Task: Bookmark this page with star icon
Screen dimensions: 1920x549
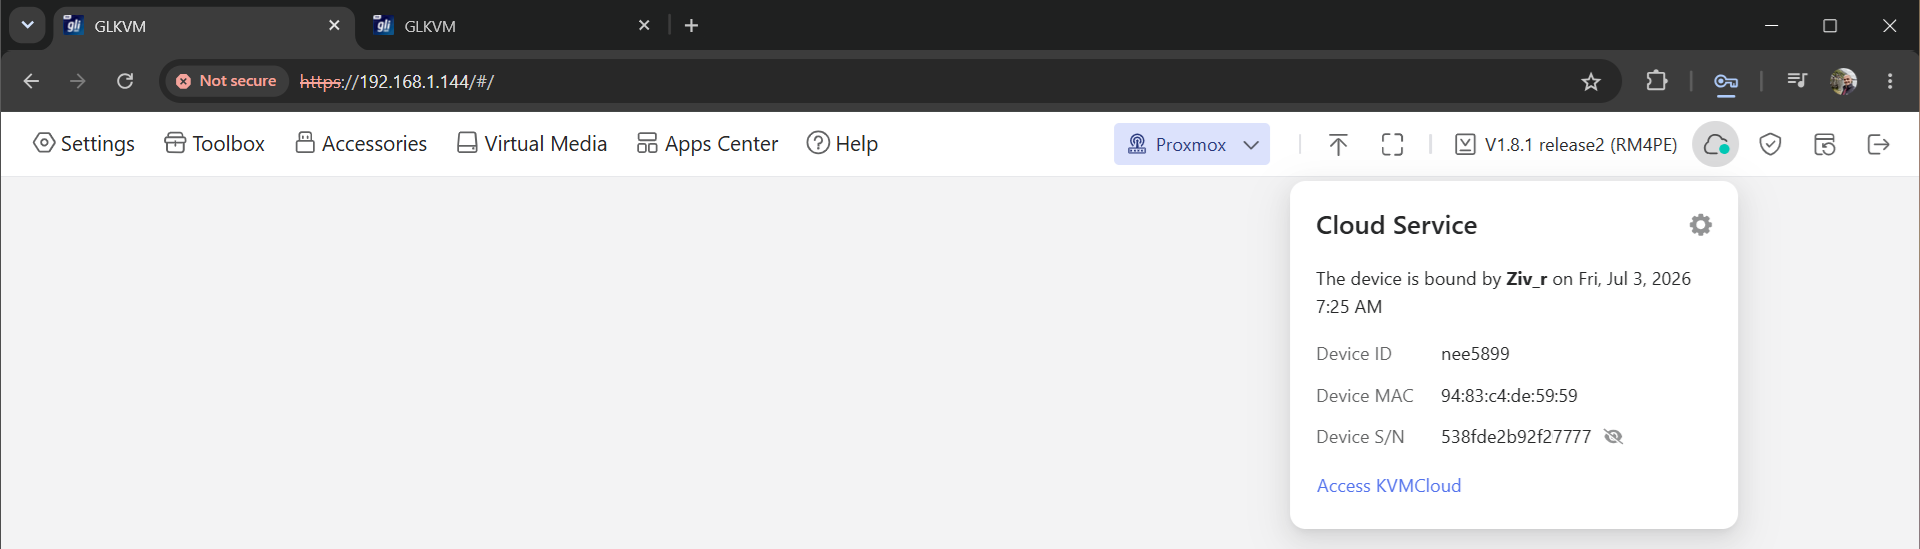Action: (x=1591, y=82)
